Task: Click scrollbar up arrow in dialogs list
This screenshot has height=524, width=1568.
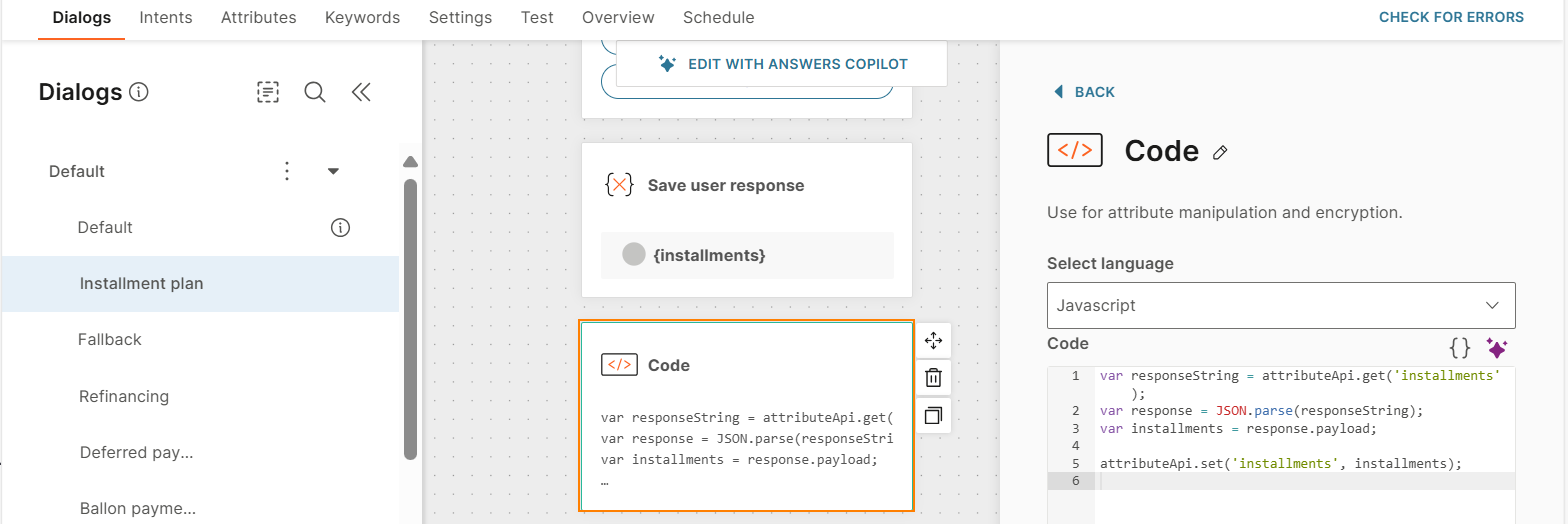Action: (x=410, y=163)
